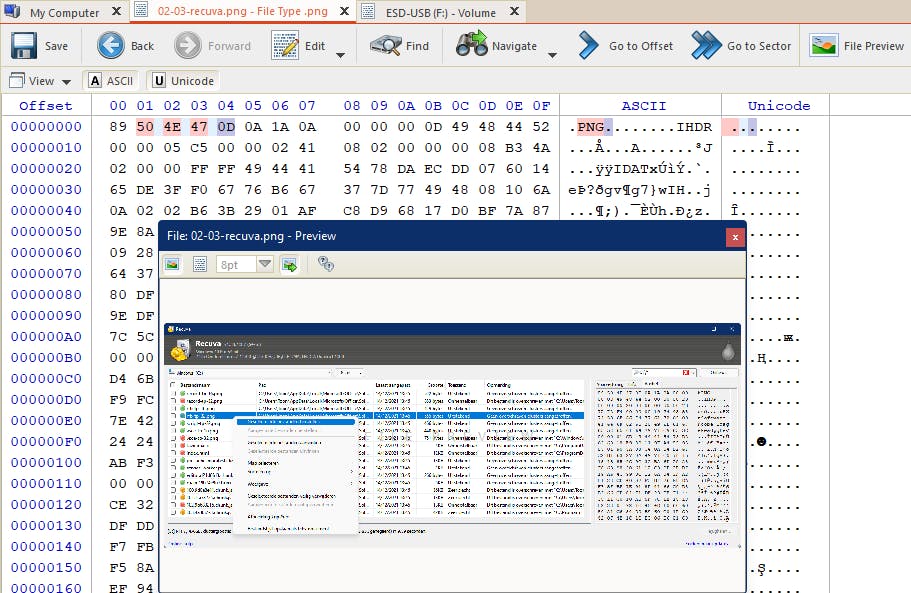Click the Go to Offset arrow icon
The height and width of the screenshot is (593, 911).
click(587, 45)
